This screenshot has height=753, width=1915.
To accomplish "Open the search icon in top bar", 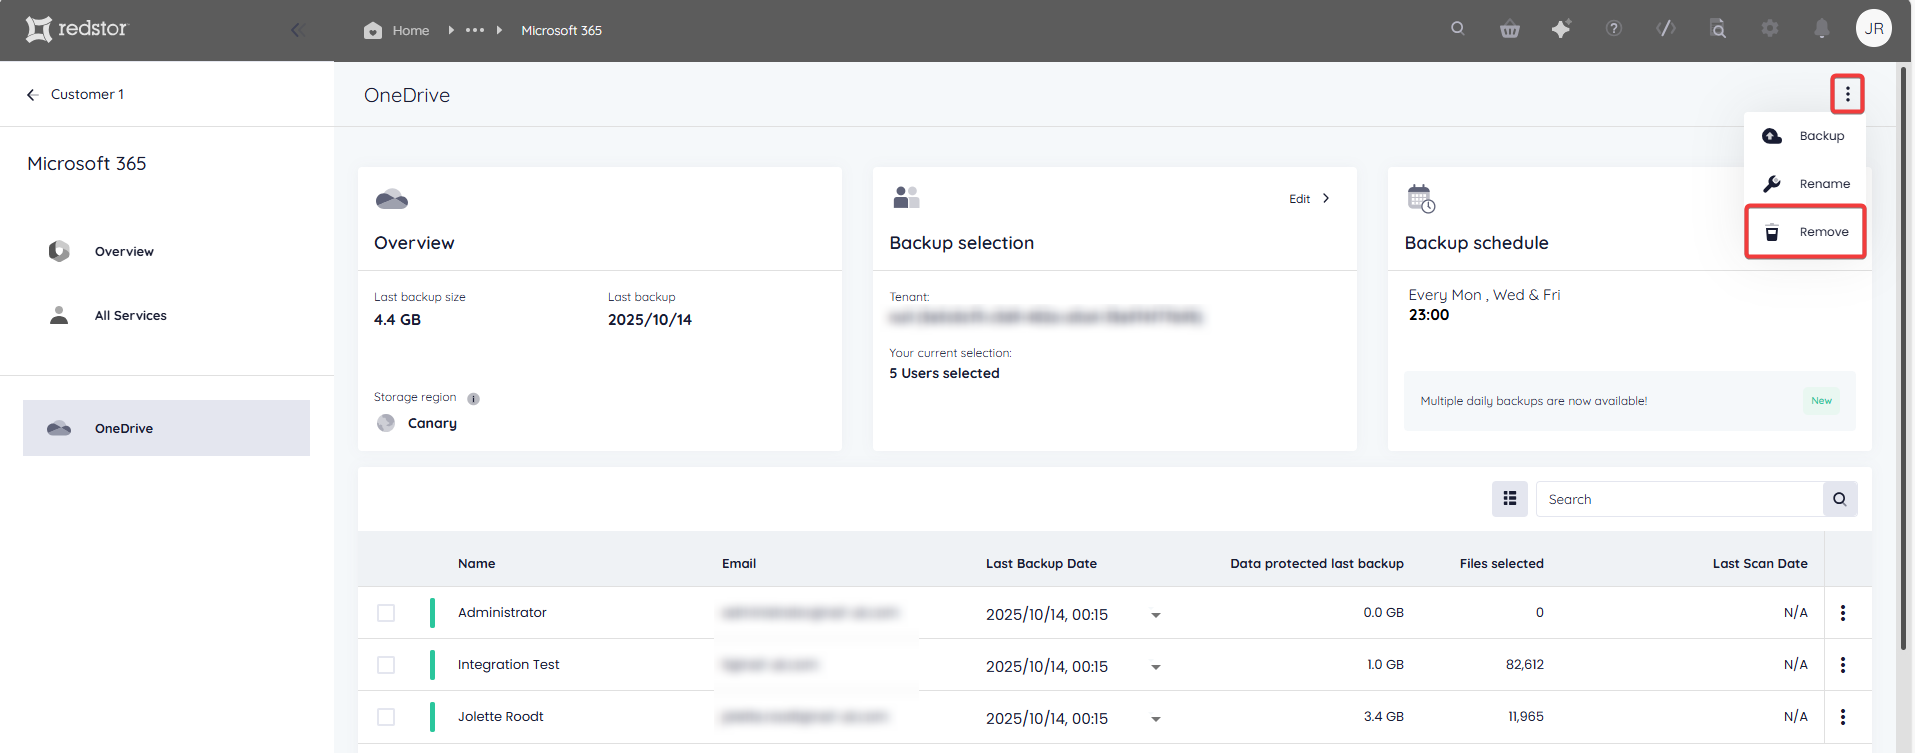I will click(x=1458, y=29).
